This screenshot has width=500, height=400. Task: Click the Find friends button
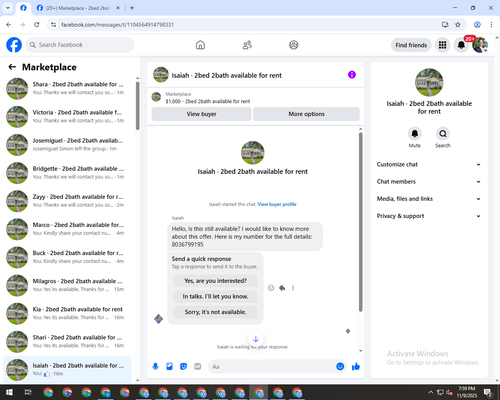pos(411,45)
